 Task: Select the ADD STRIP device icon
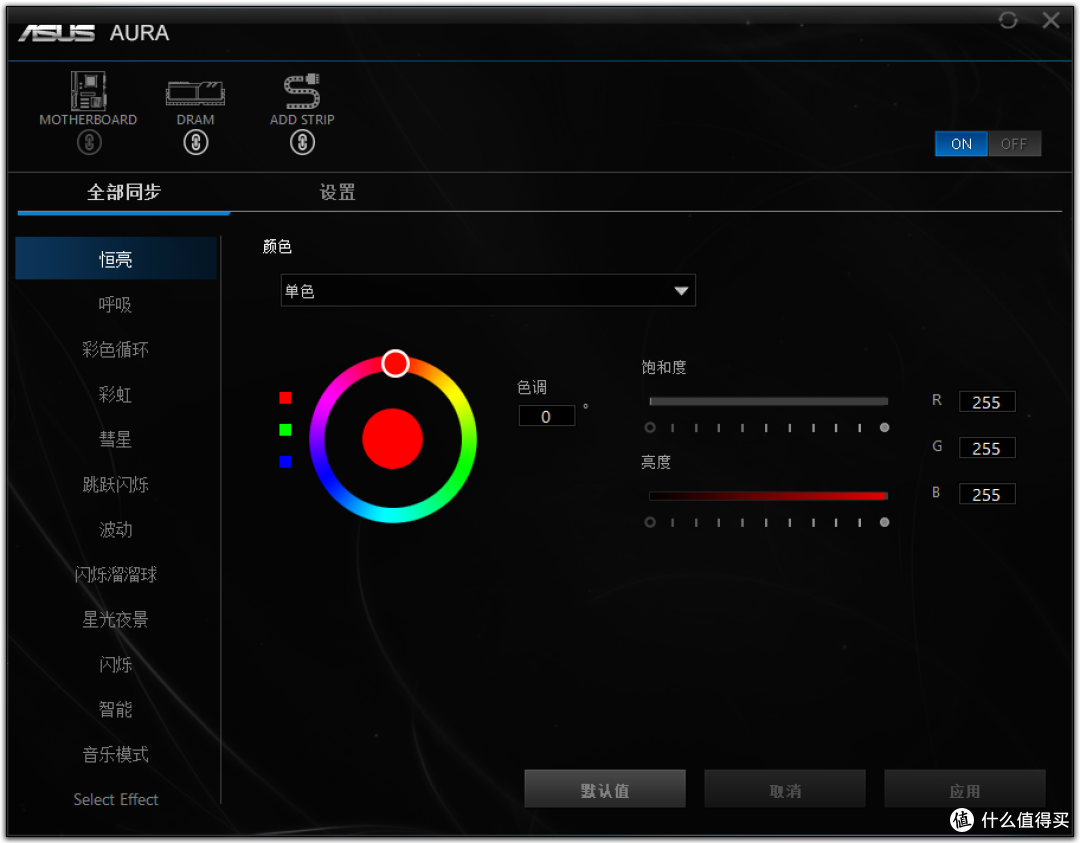pyautogui.click(x=302, y=91)
